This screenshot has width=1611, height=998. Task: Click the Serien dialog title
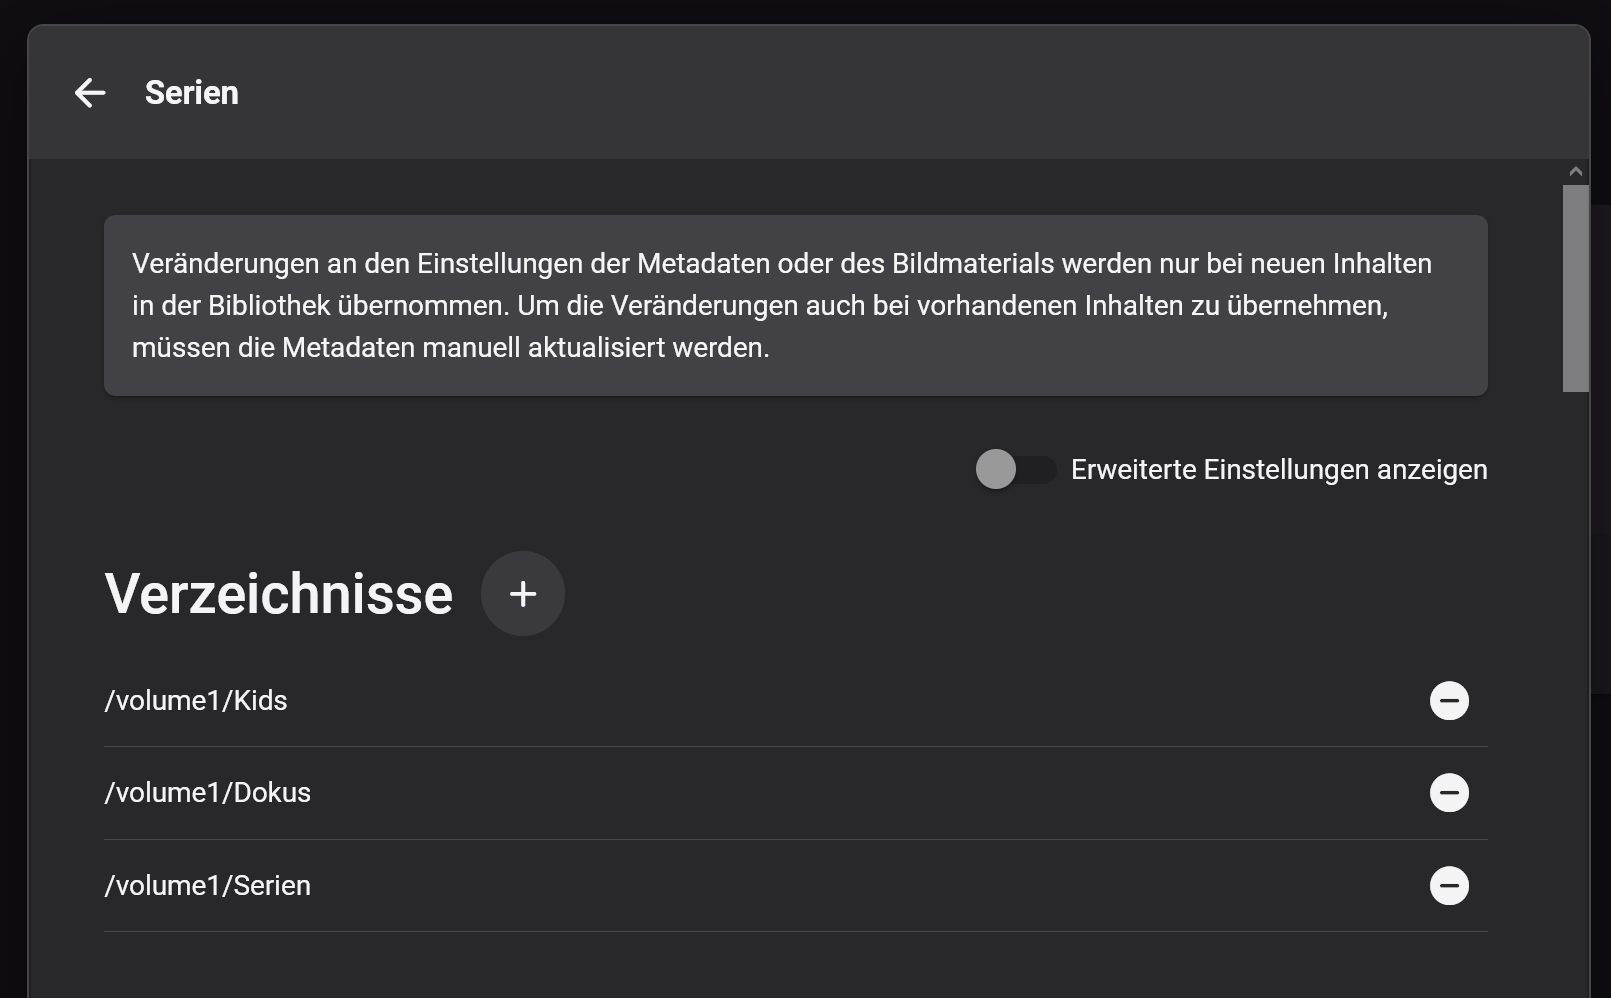192,93
